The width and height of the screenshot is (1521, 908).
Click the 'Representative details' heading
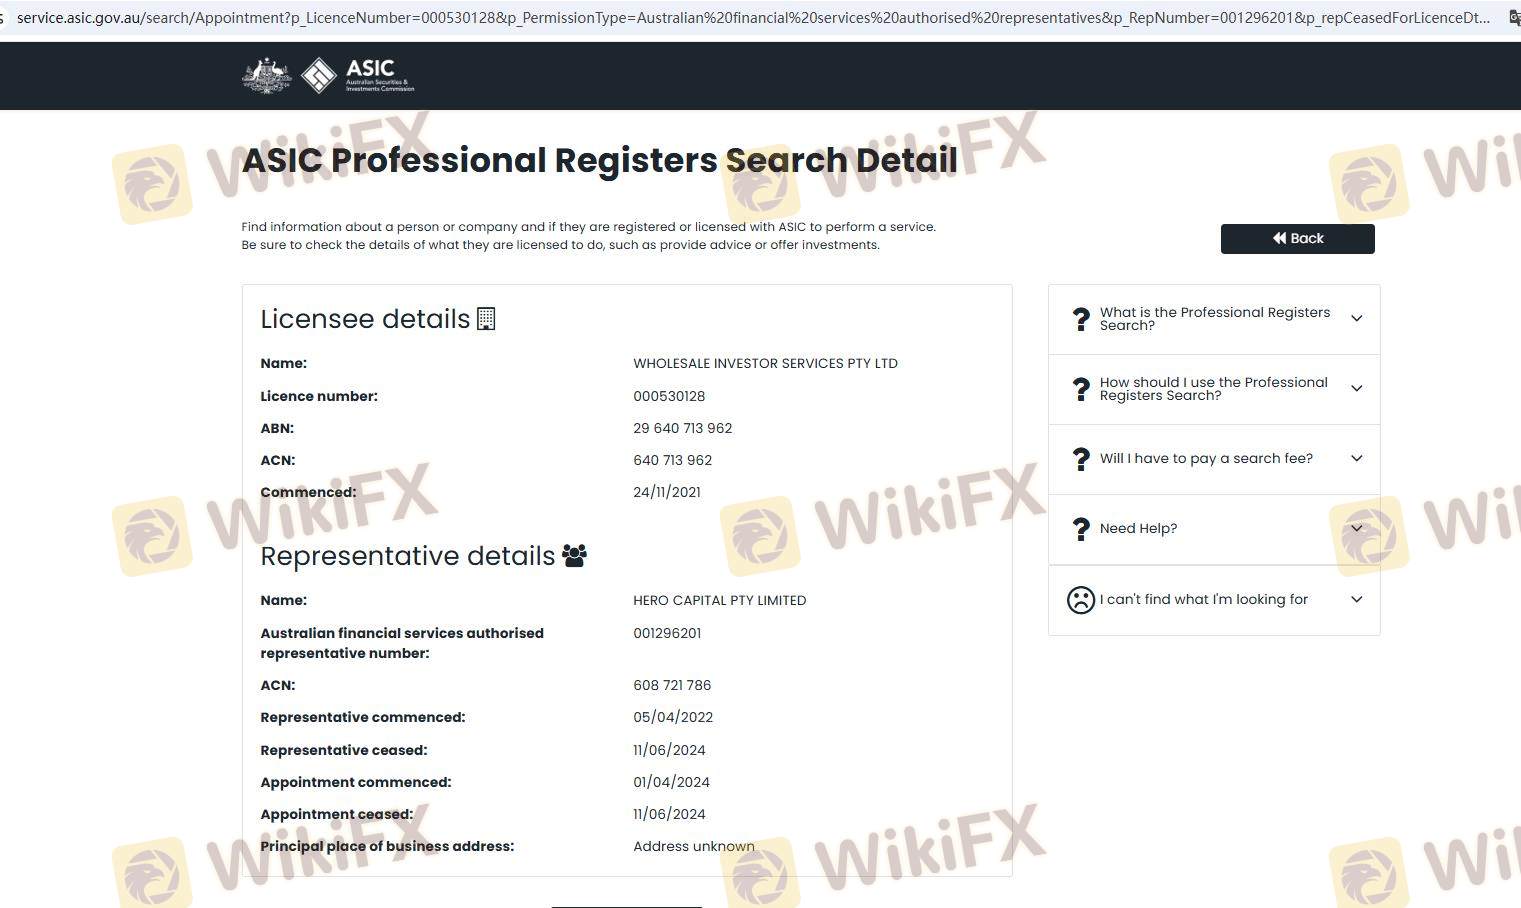[x=408, y=556]
